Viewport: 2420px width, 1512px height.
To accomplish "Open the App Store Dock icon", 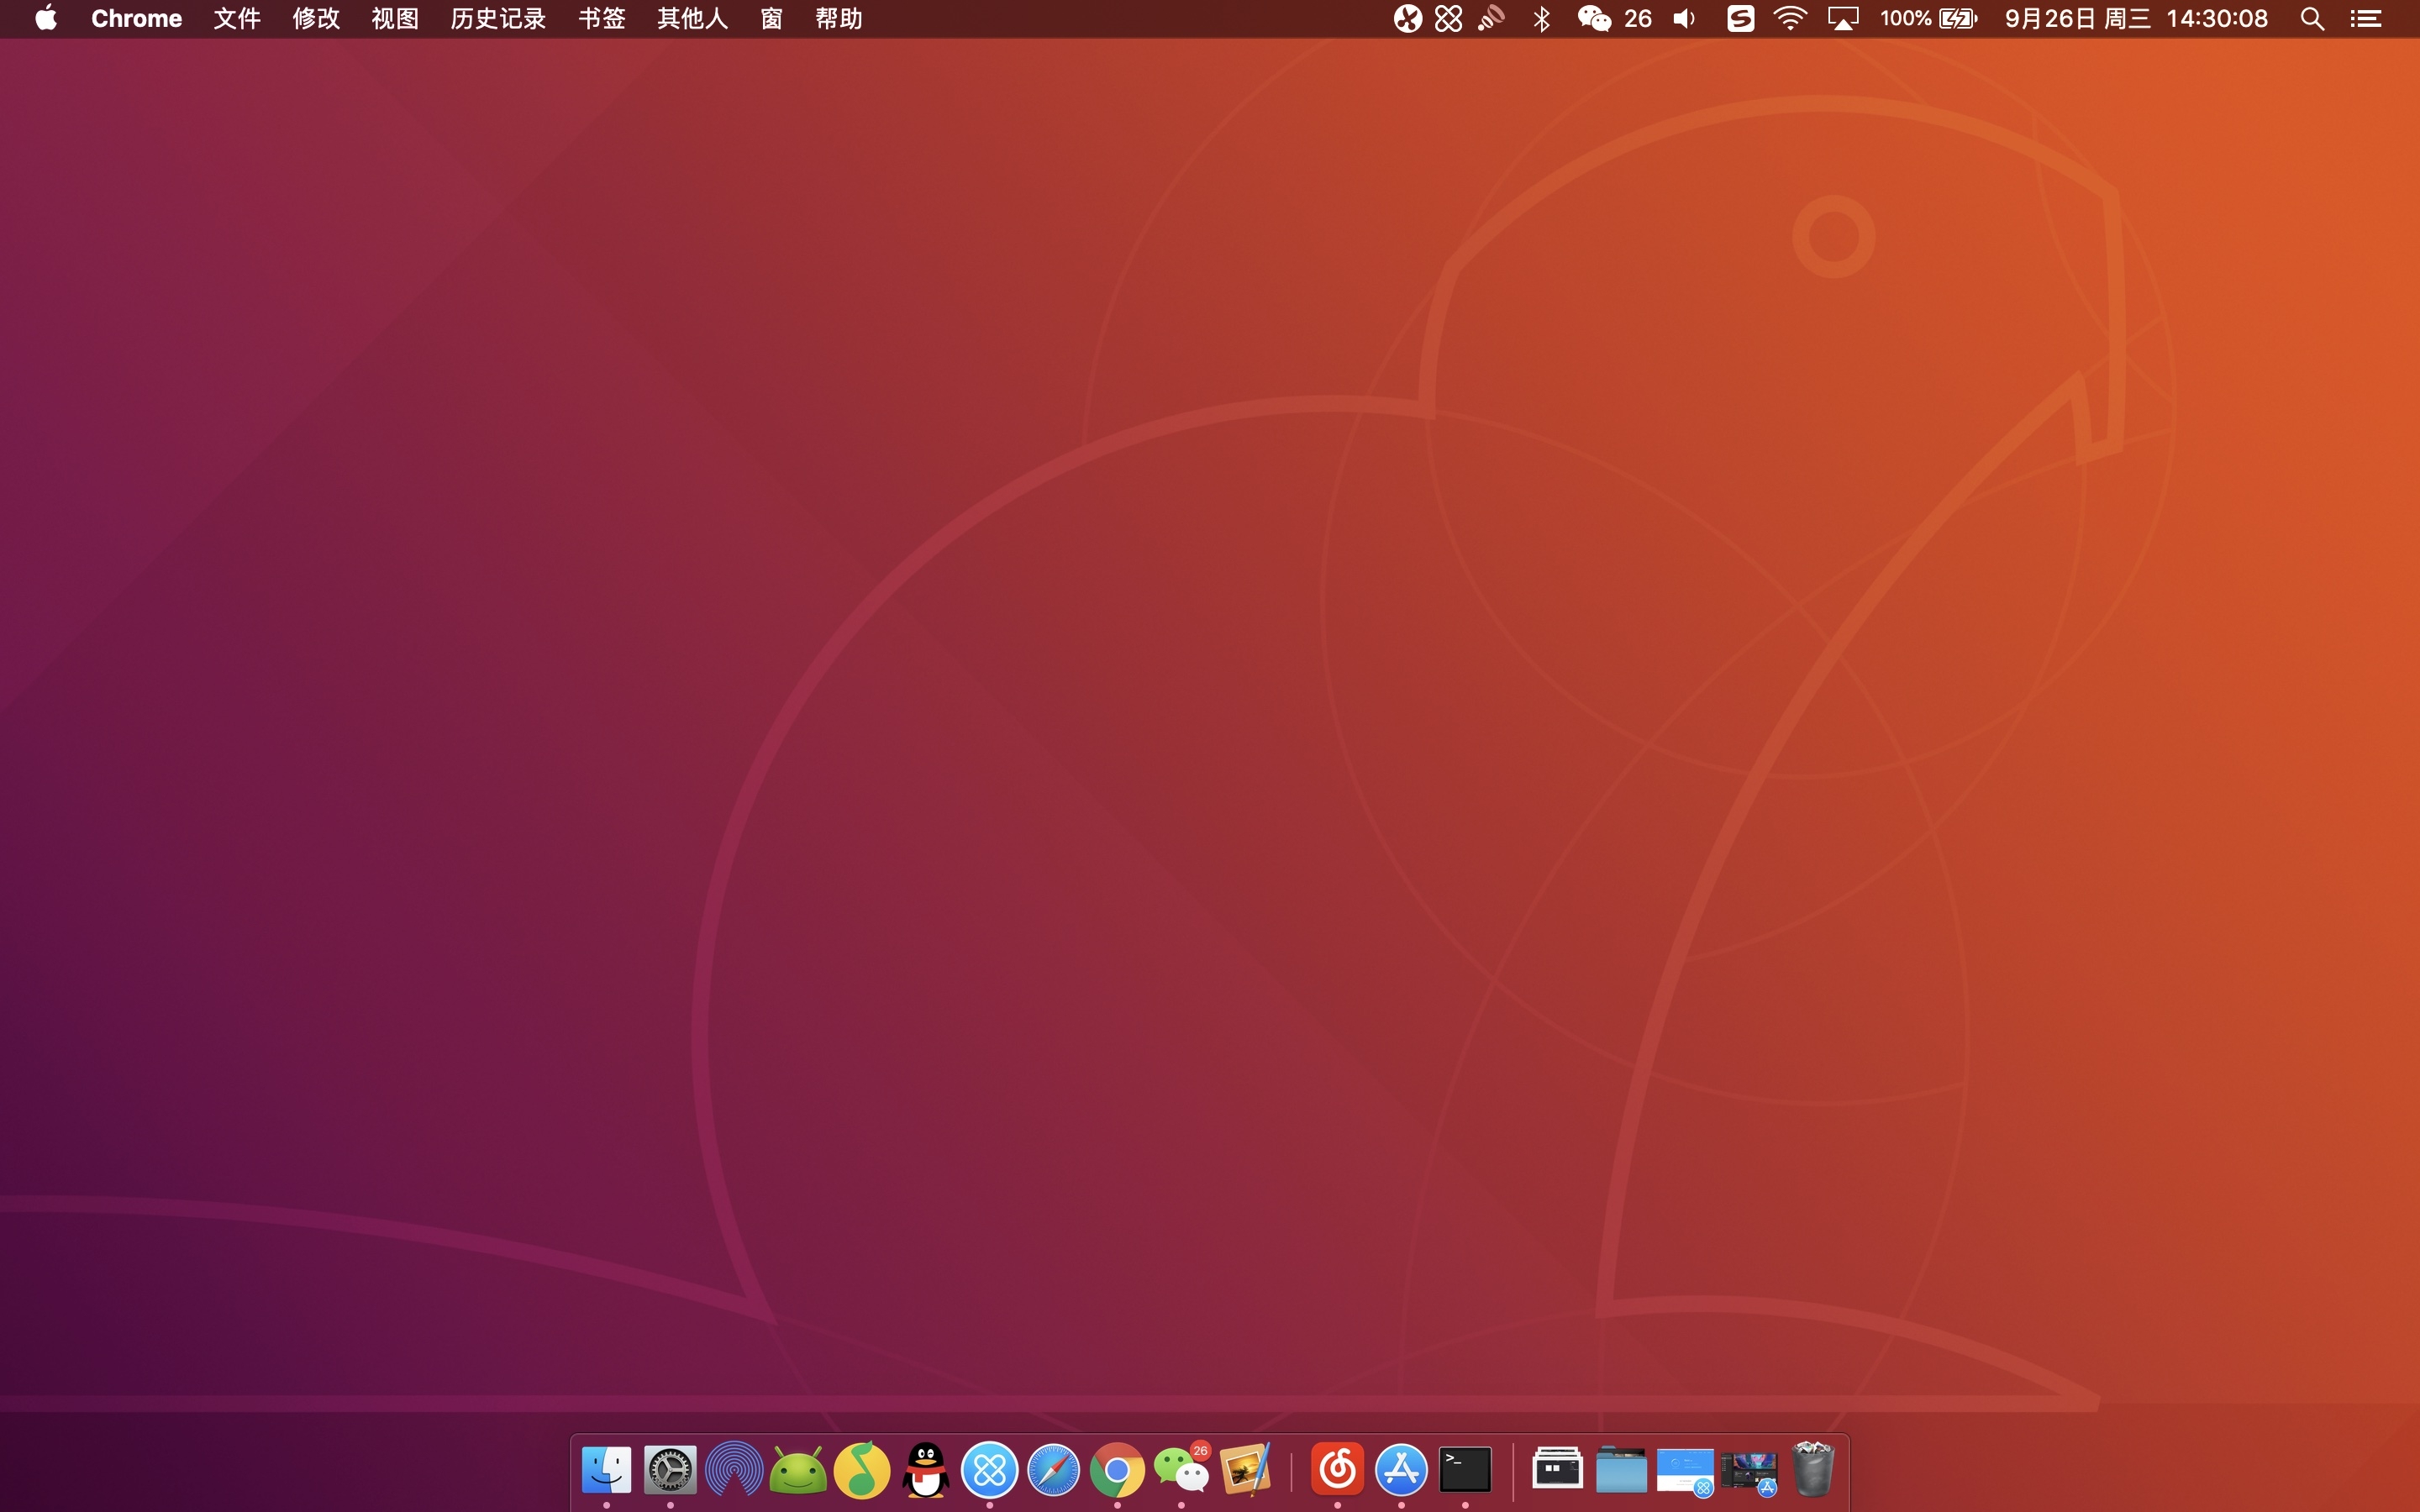I will coord(1401,1470).
